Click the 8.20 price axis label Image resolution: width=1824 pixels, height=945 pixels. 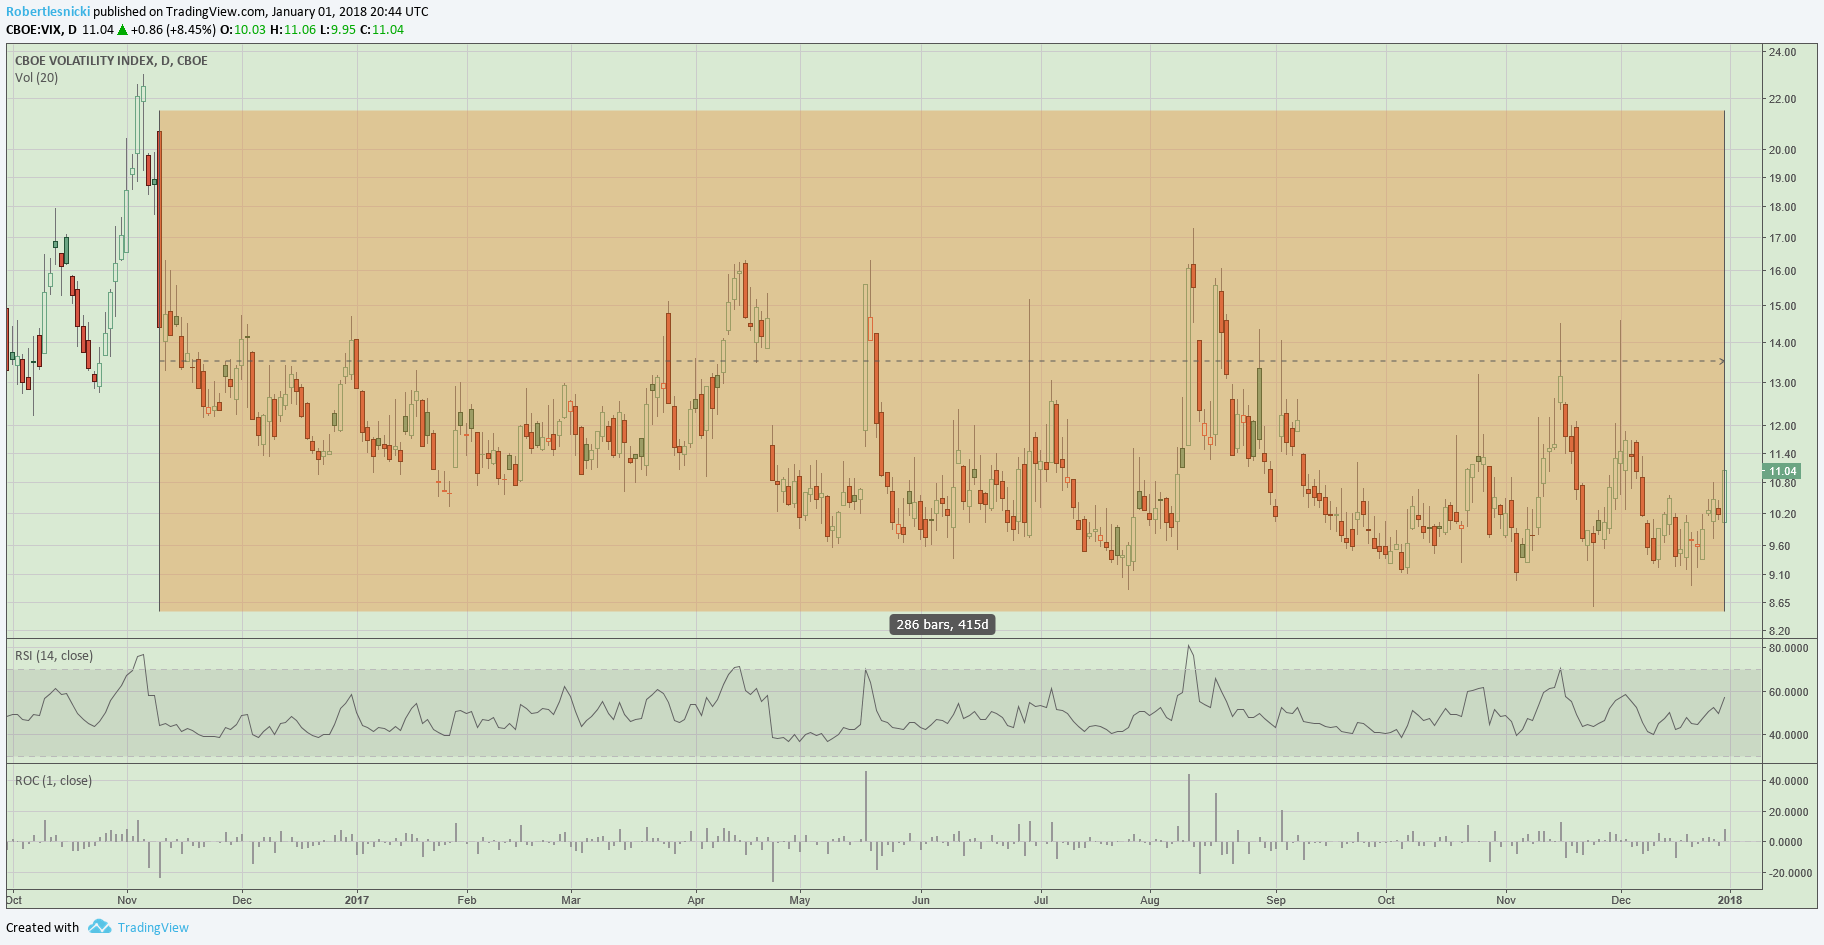pyautogui.click(x=1779, y=631)
